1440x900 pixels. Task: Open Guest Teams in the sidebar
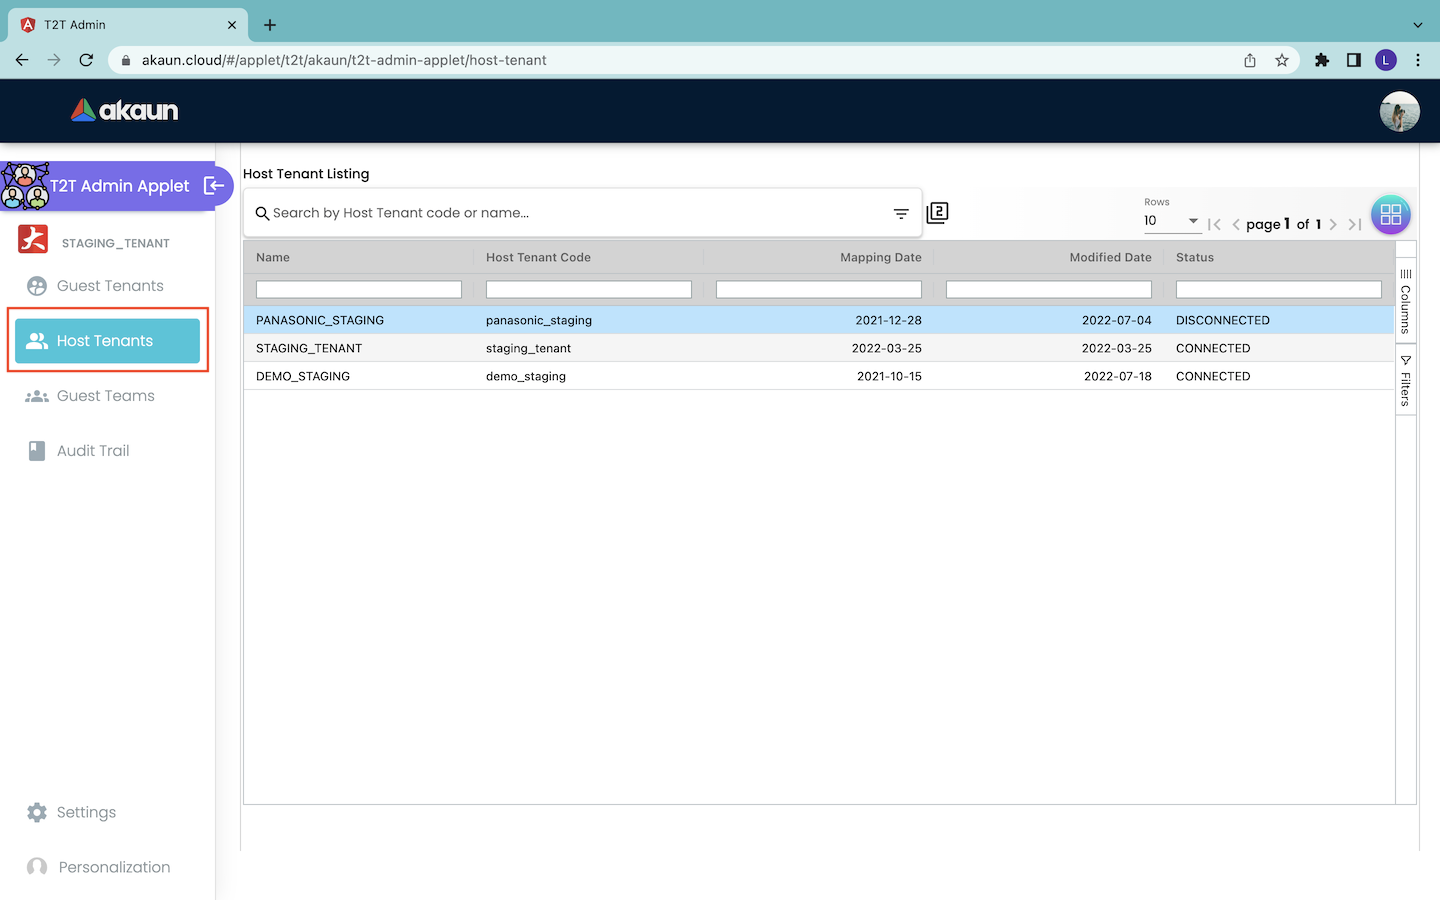[105, 396]
